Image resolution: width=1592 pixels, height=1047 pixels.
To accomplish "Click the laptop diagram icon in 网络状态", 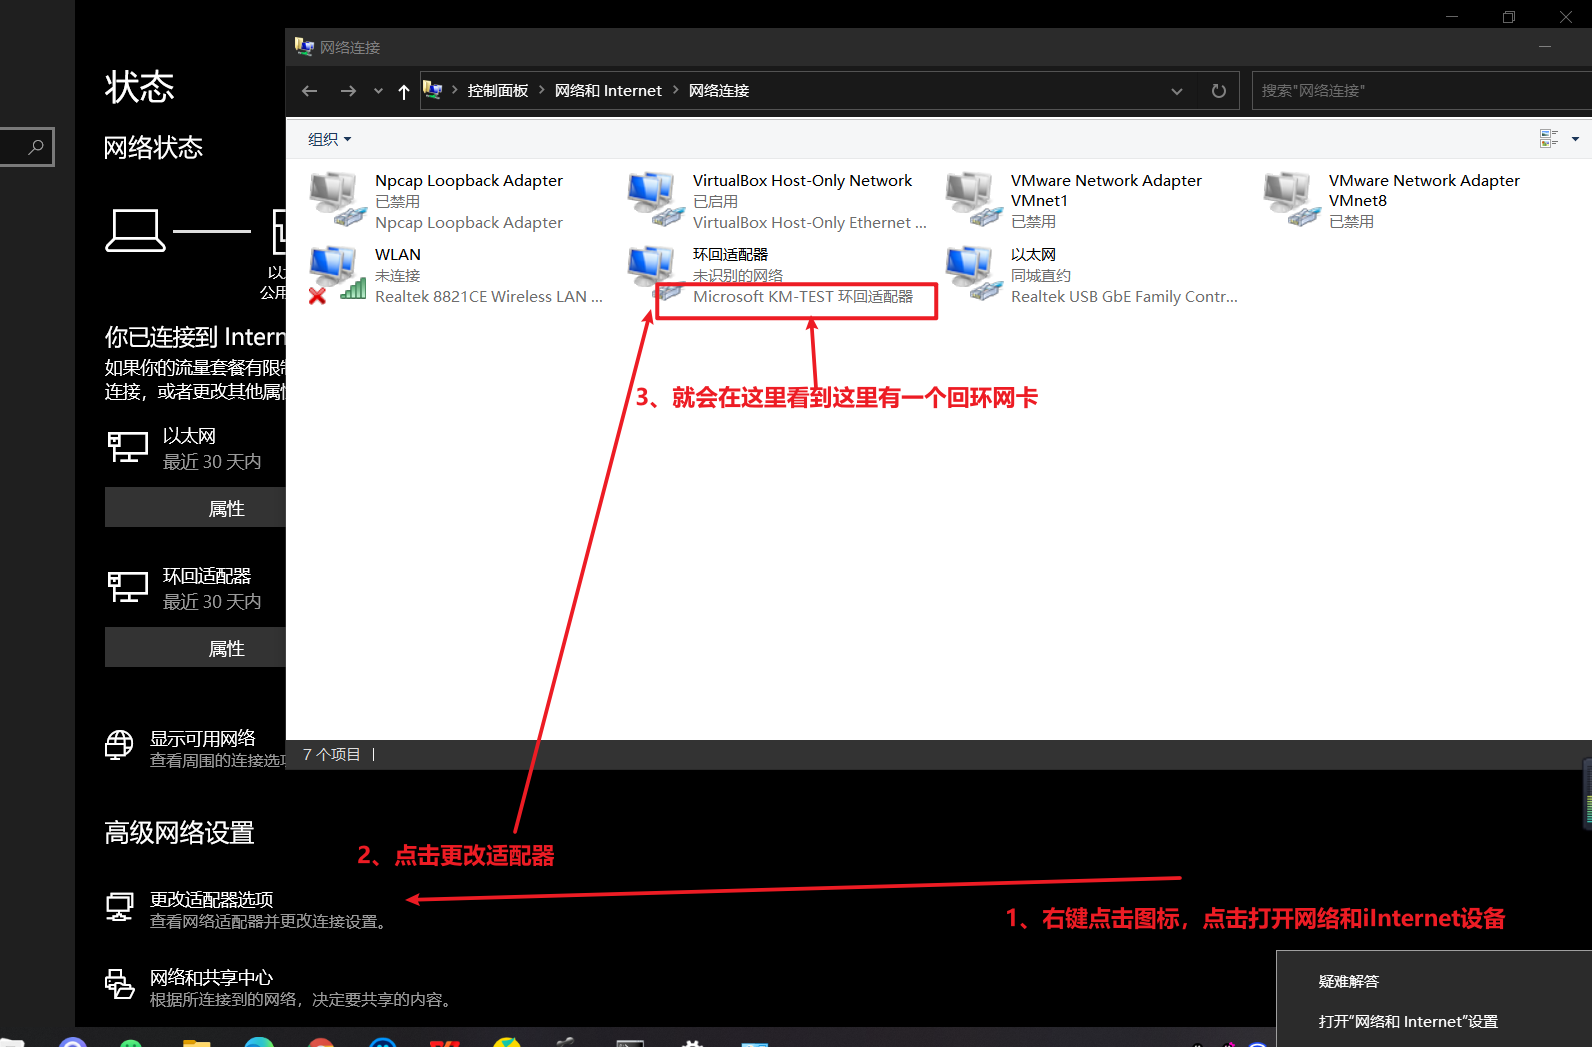I will (x=135, y=231).
